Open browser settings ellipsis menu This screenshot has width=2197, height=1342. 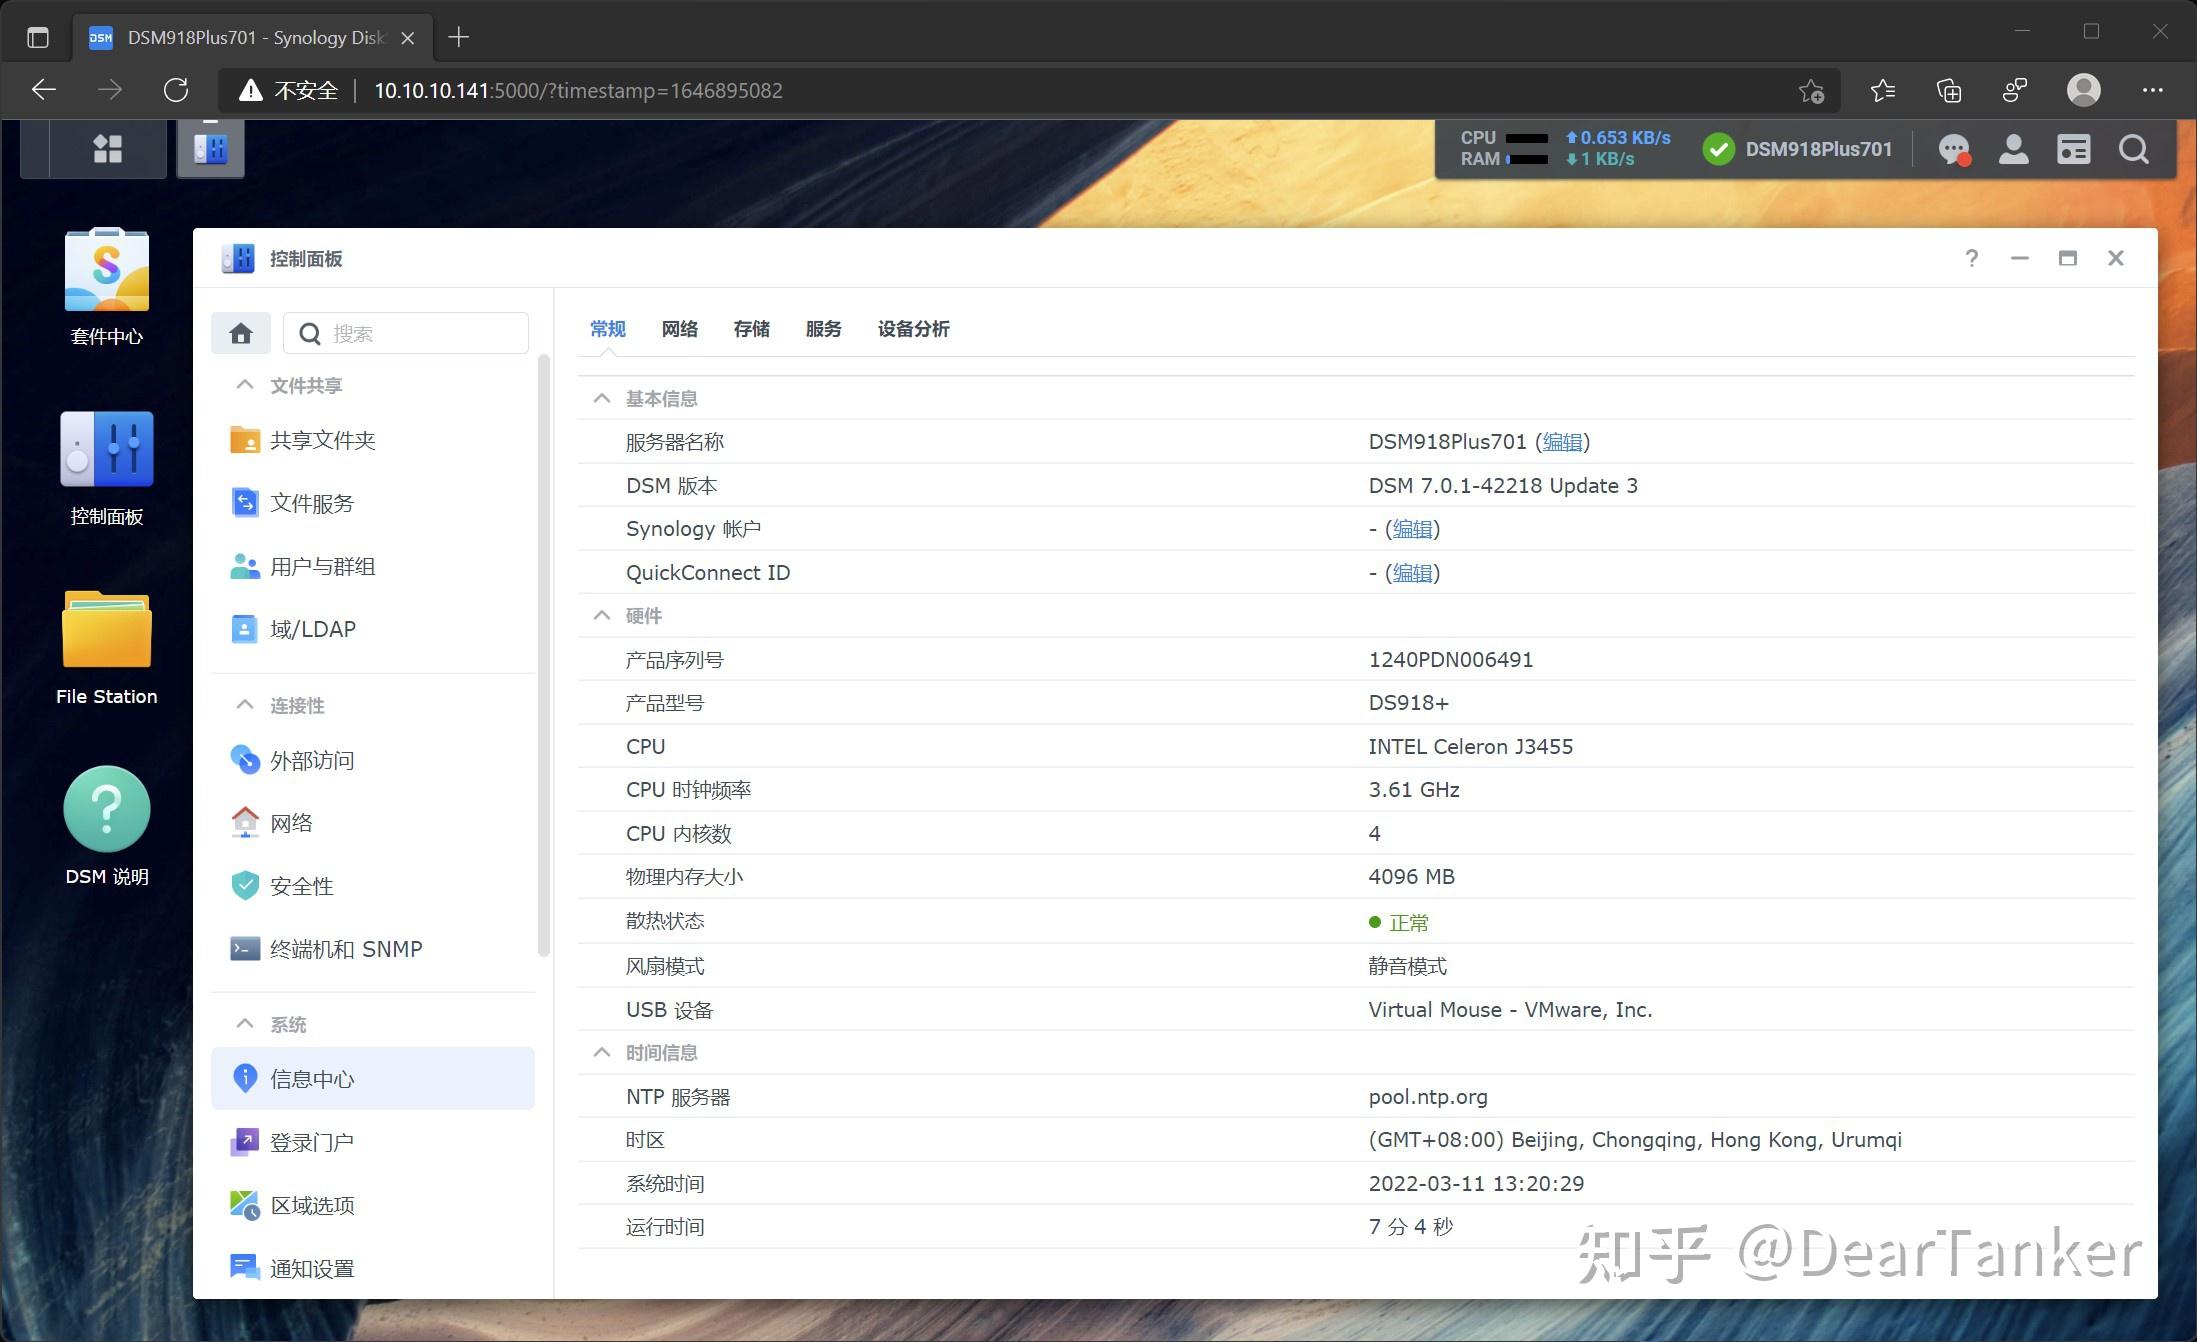[x=2152, y=91]
